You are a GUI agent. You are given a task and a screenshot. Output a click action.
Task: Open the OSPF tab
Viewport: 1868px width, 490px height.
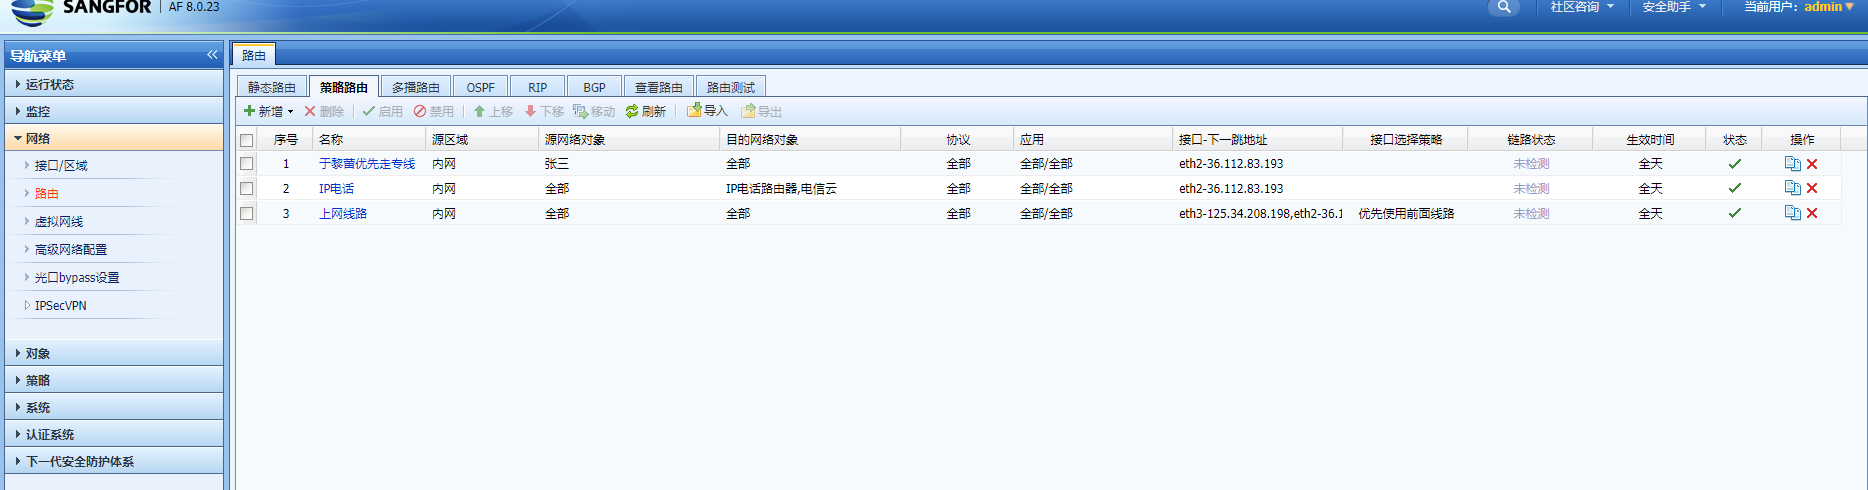(x=481, y=87)
